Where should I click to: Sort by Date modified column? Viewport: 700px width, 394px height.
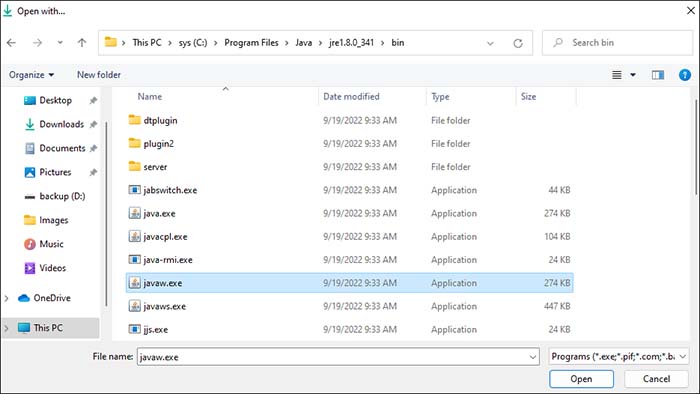(351, 97)
